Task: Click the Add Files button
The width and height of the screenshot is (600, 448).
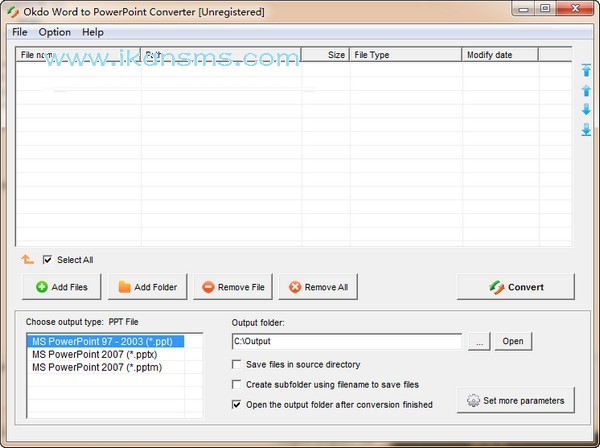Action: [62, 287]
